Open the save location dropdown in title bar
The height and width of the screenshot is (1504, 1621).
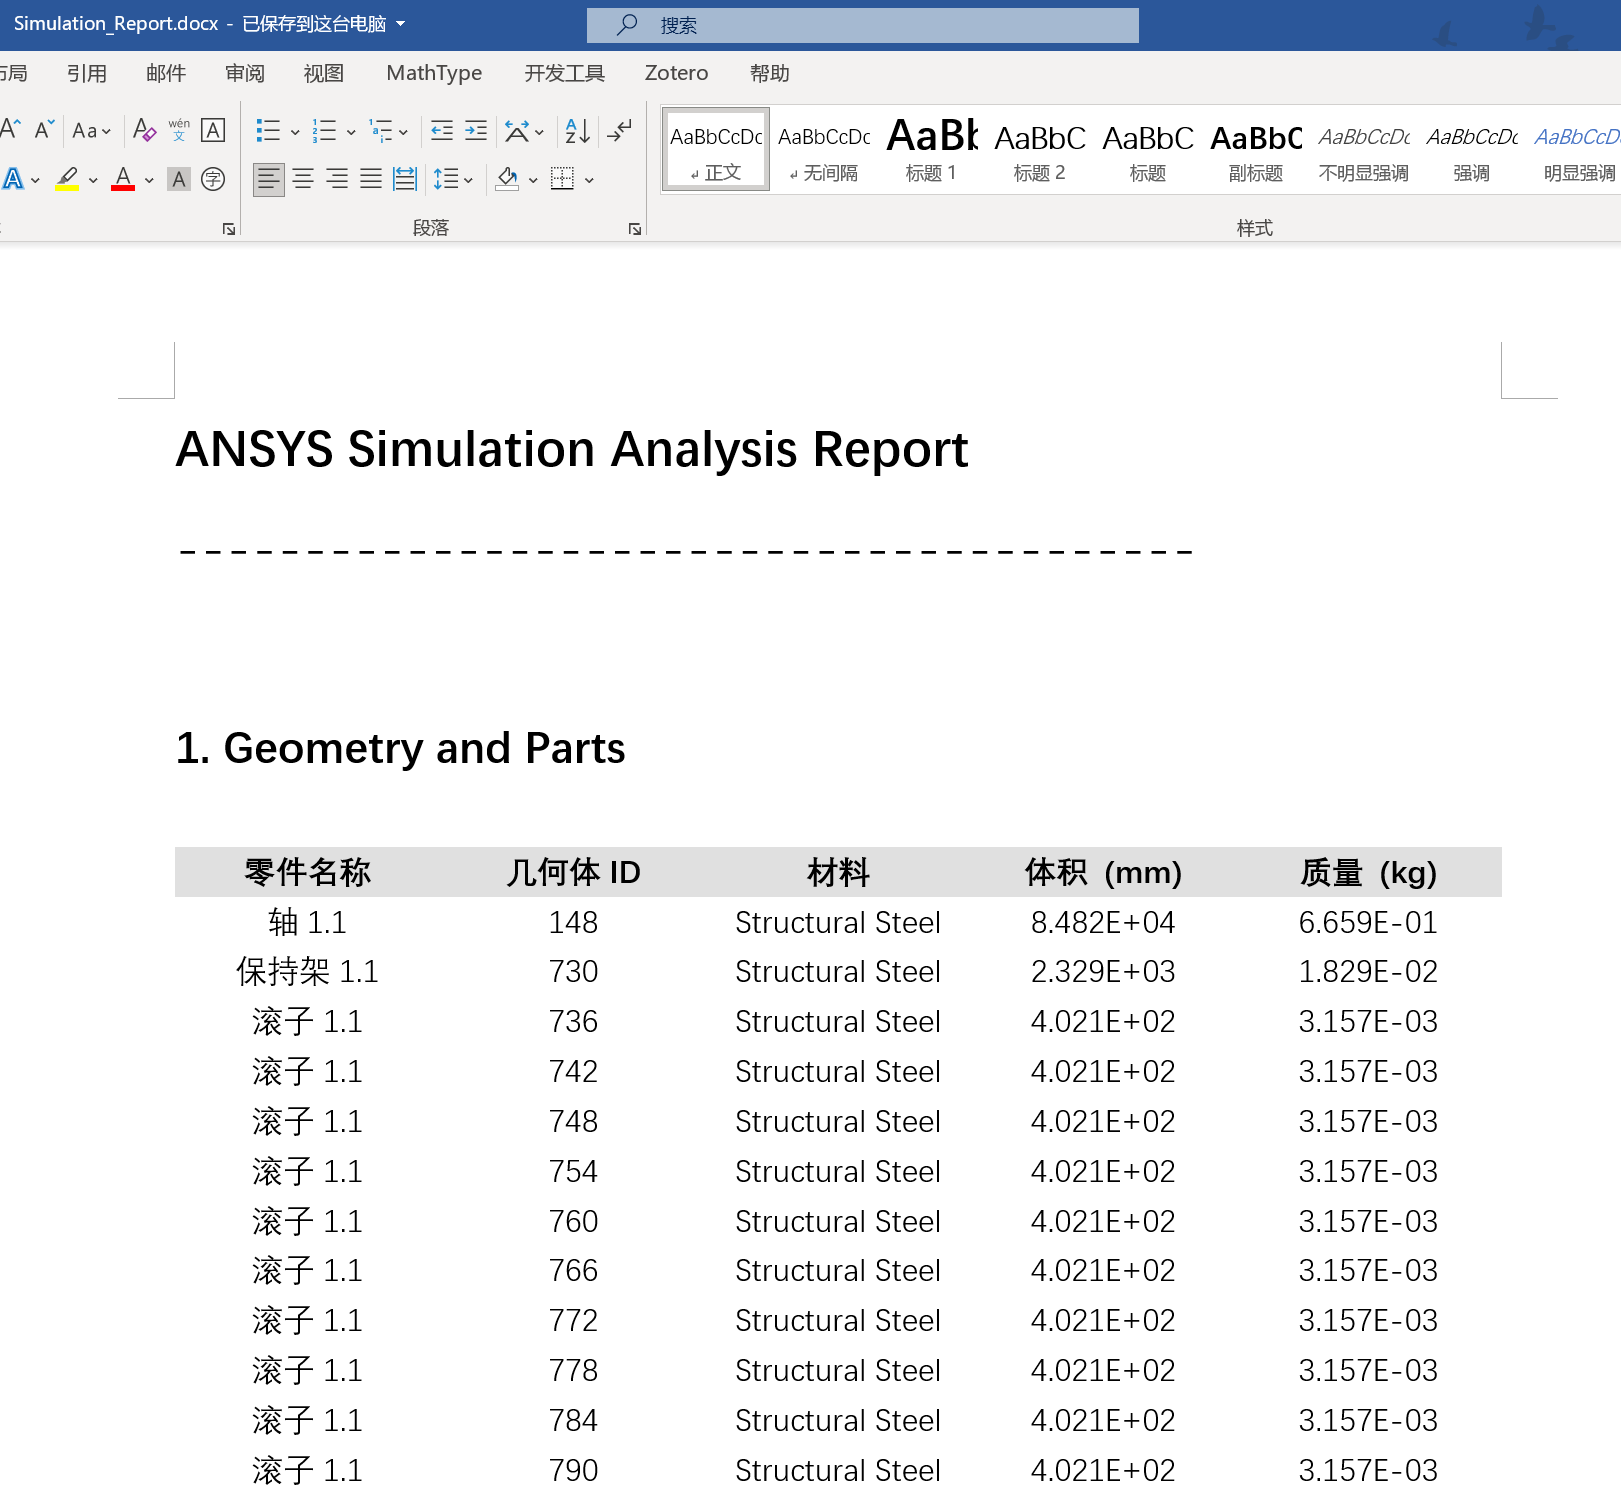(x=401, y=24)
